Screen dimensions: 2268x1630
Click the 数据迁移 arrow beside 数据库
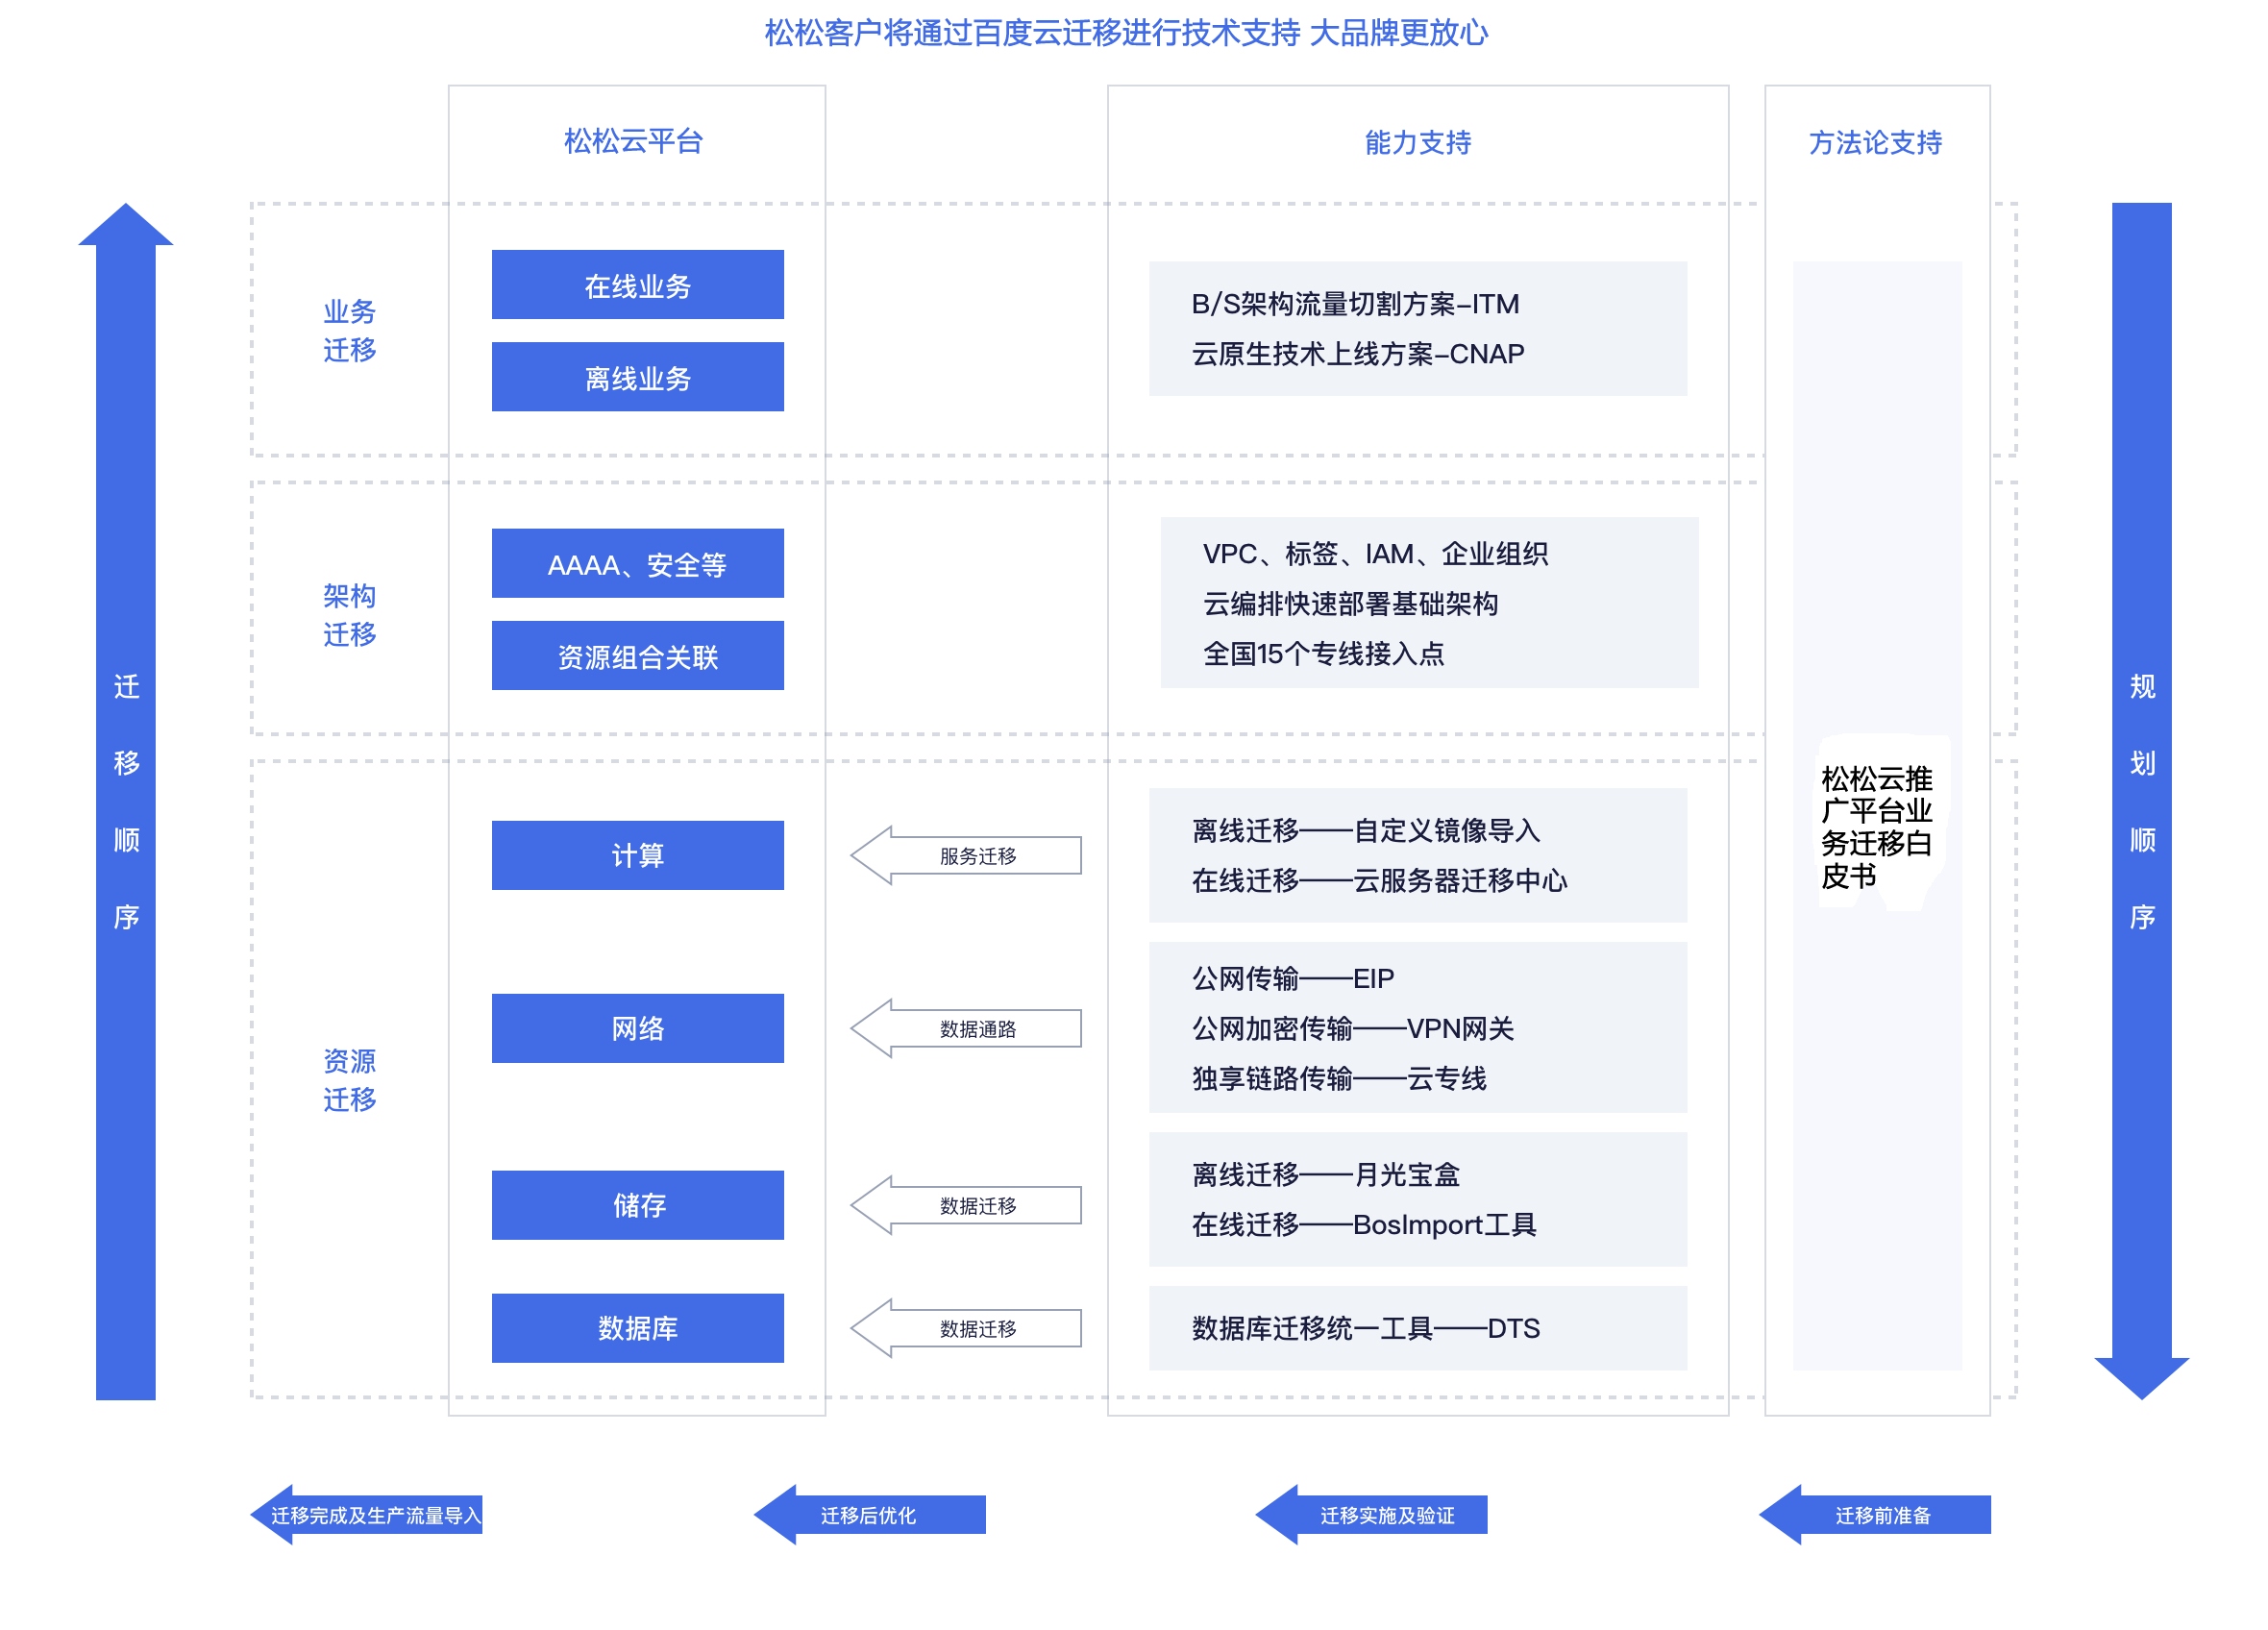(x=966, y=1329)
